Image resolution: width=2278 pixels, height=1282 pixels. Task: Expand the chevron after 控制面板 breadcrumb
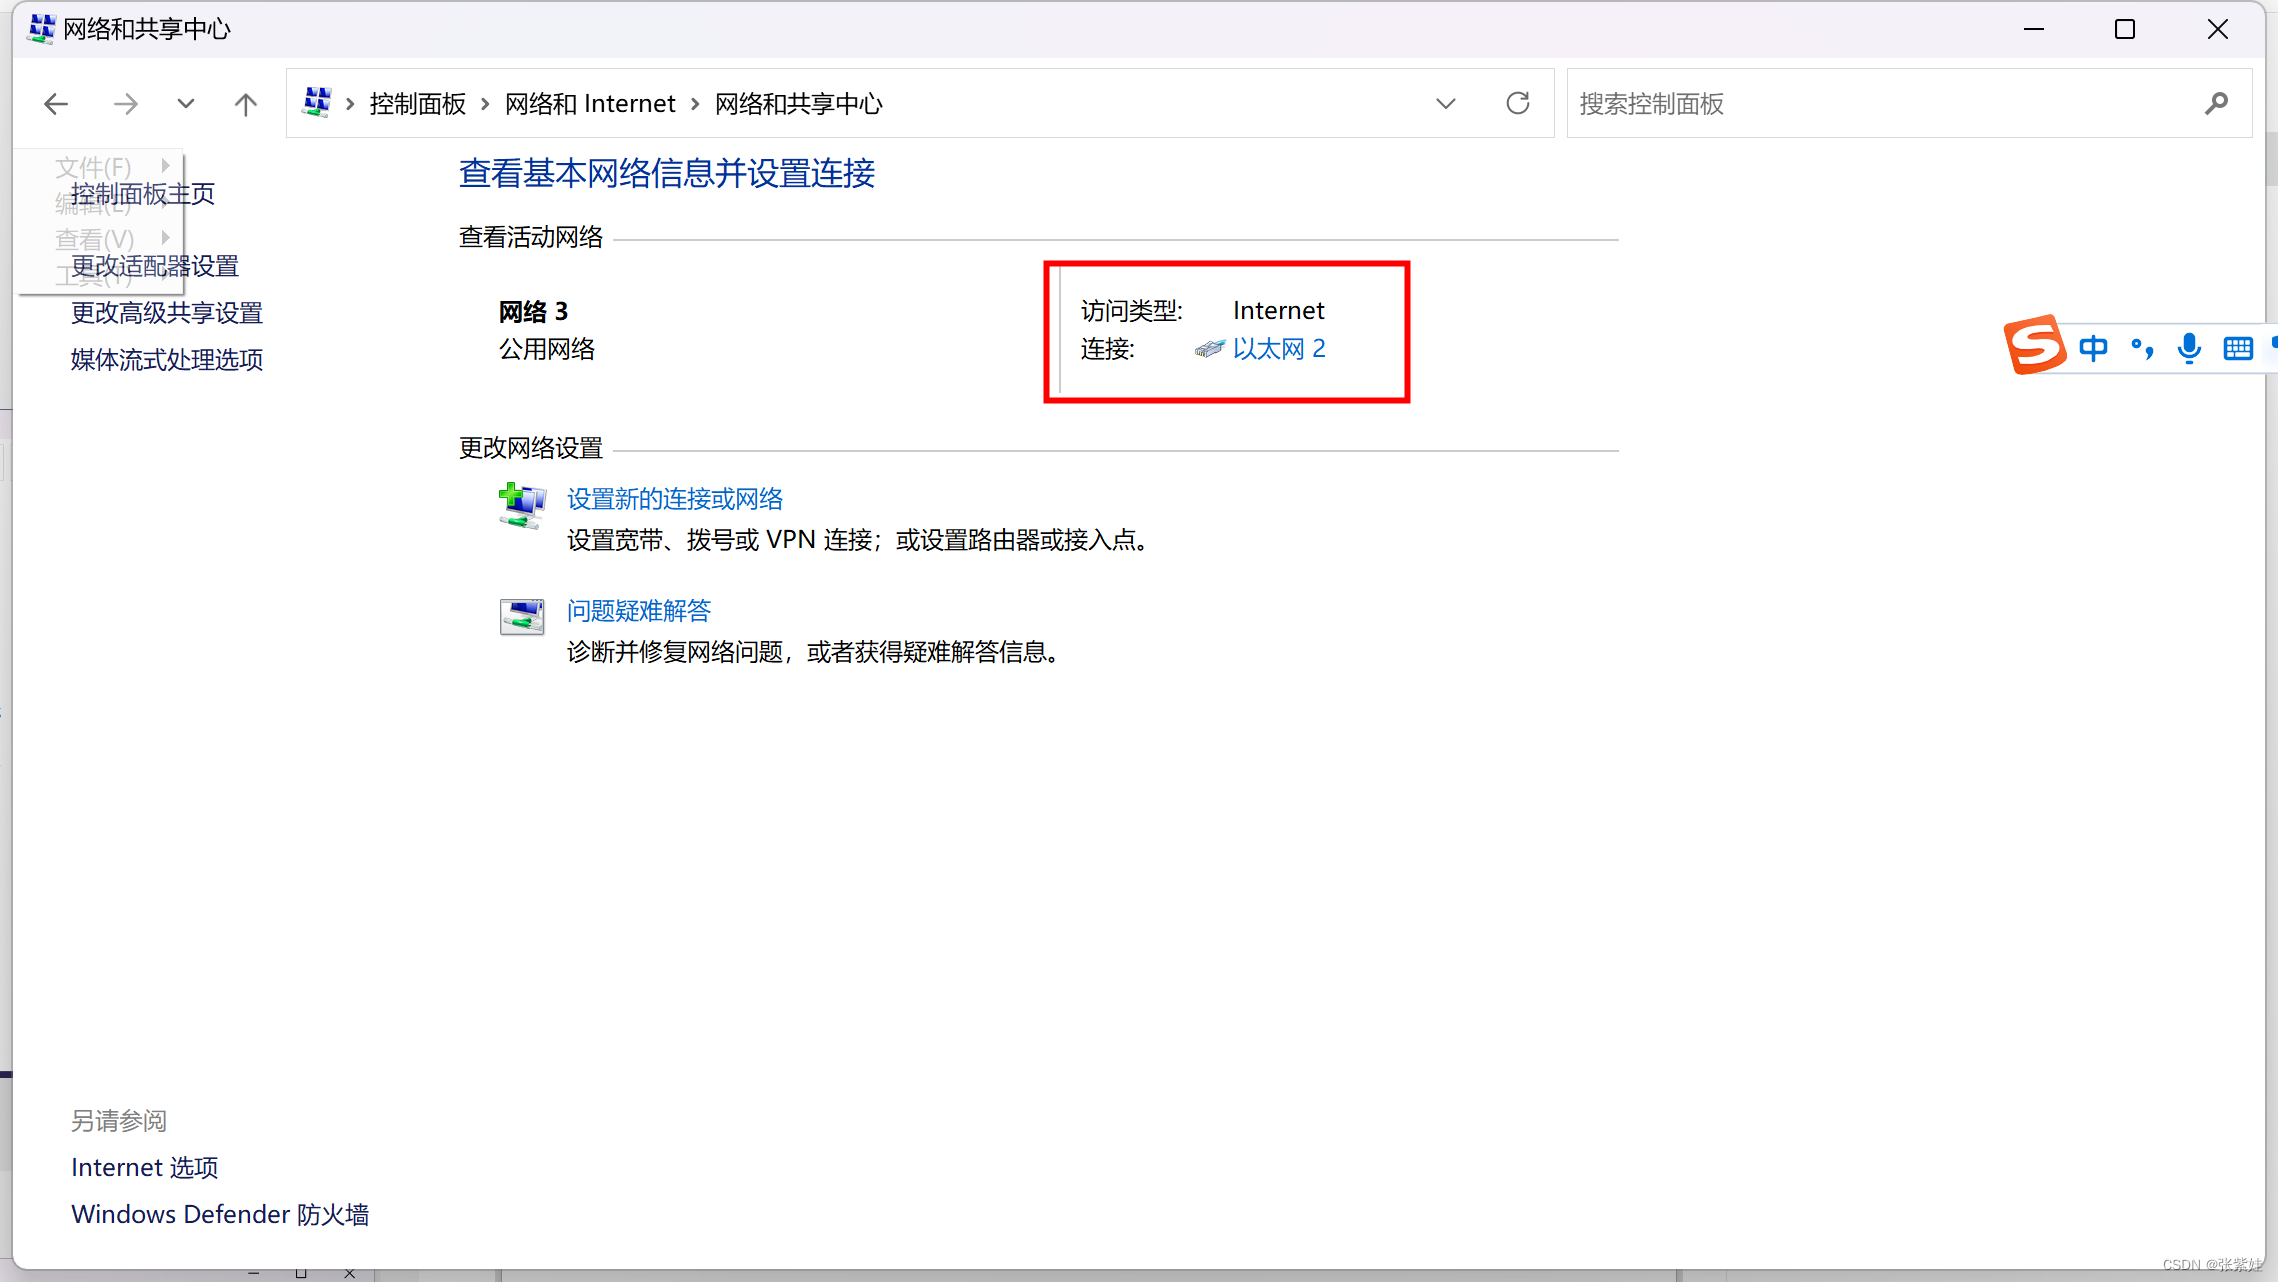pyautogui.click(x=485, y=104)
